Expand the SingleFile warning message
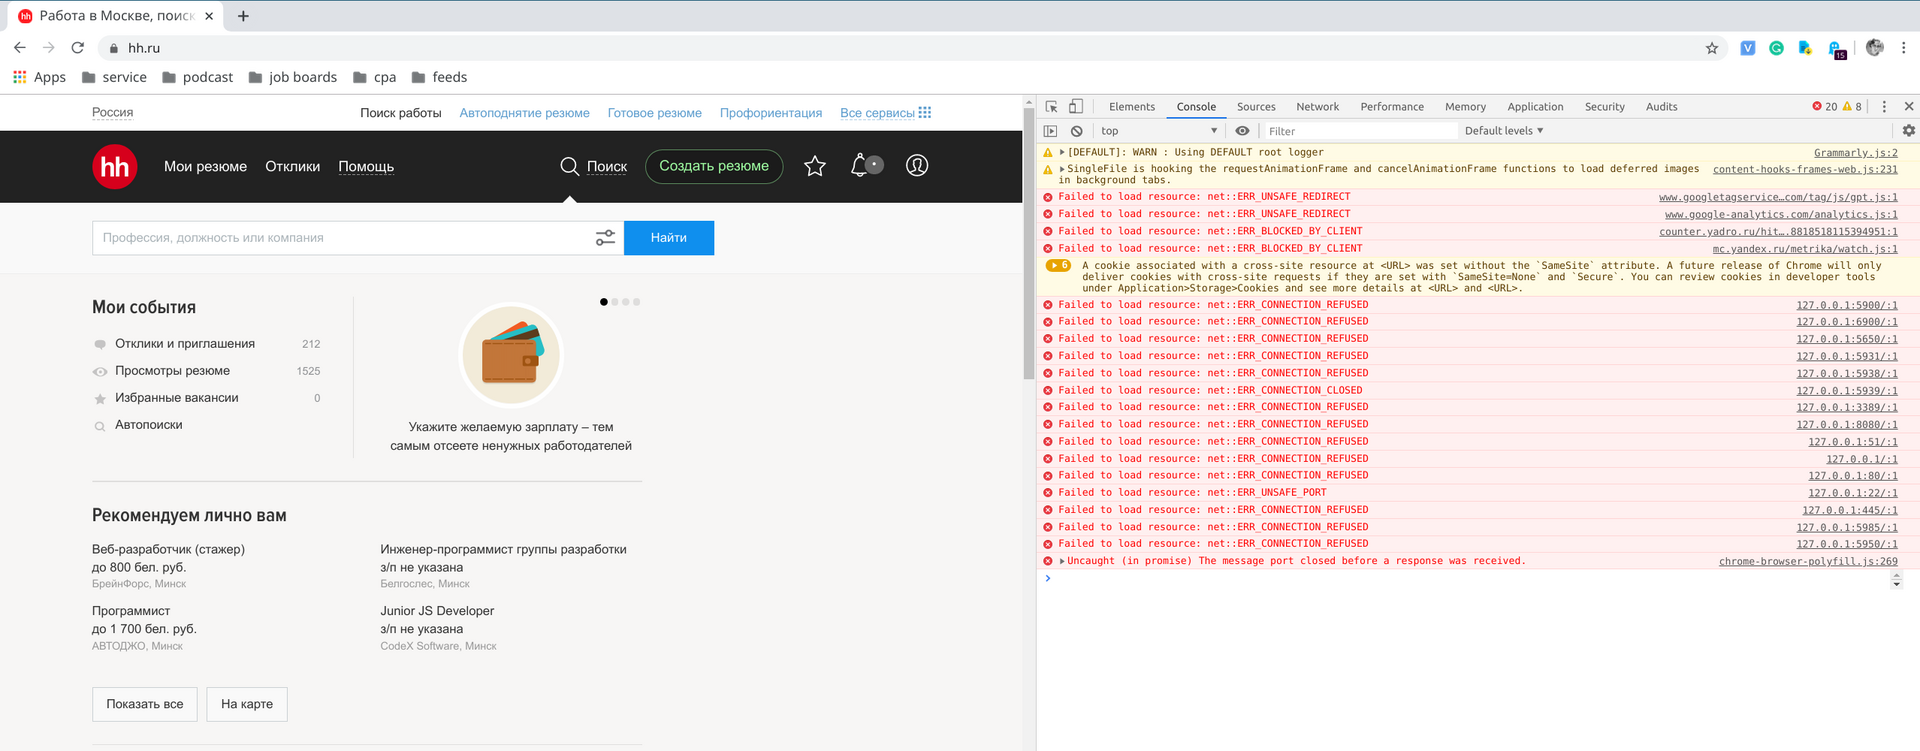Viewport: 1920px width, 751px height. [1063, 169]
